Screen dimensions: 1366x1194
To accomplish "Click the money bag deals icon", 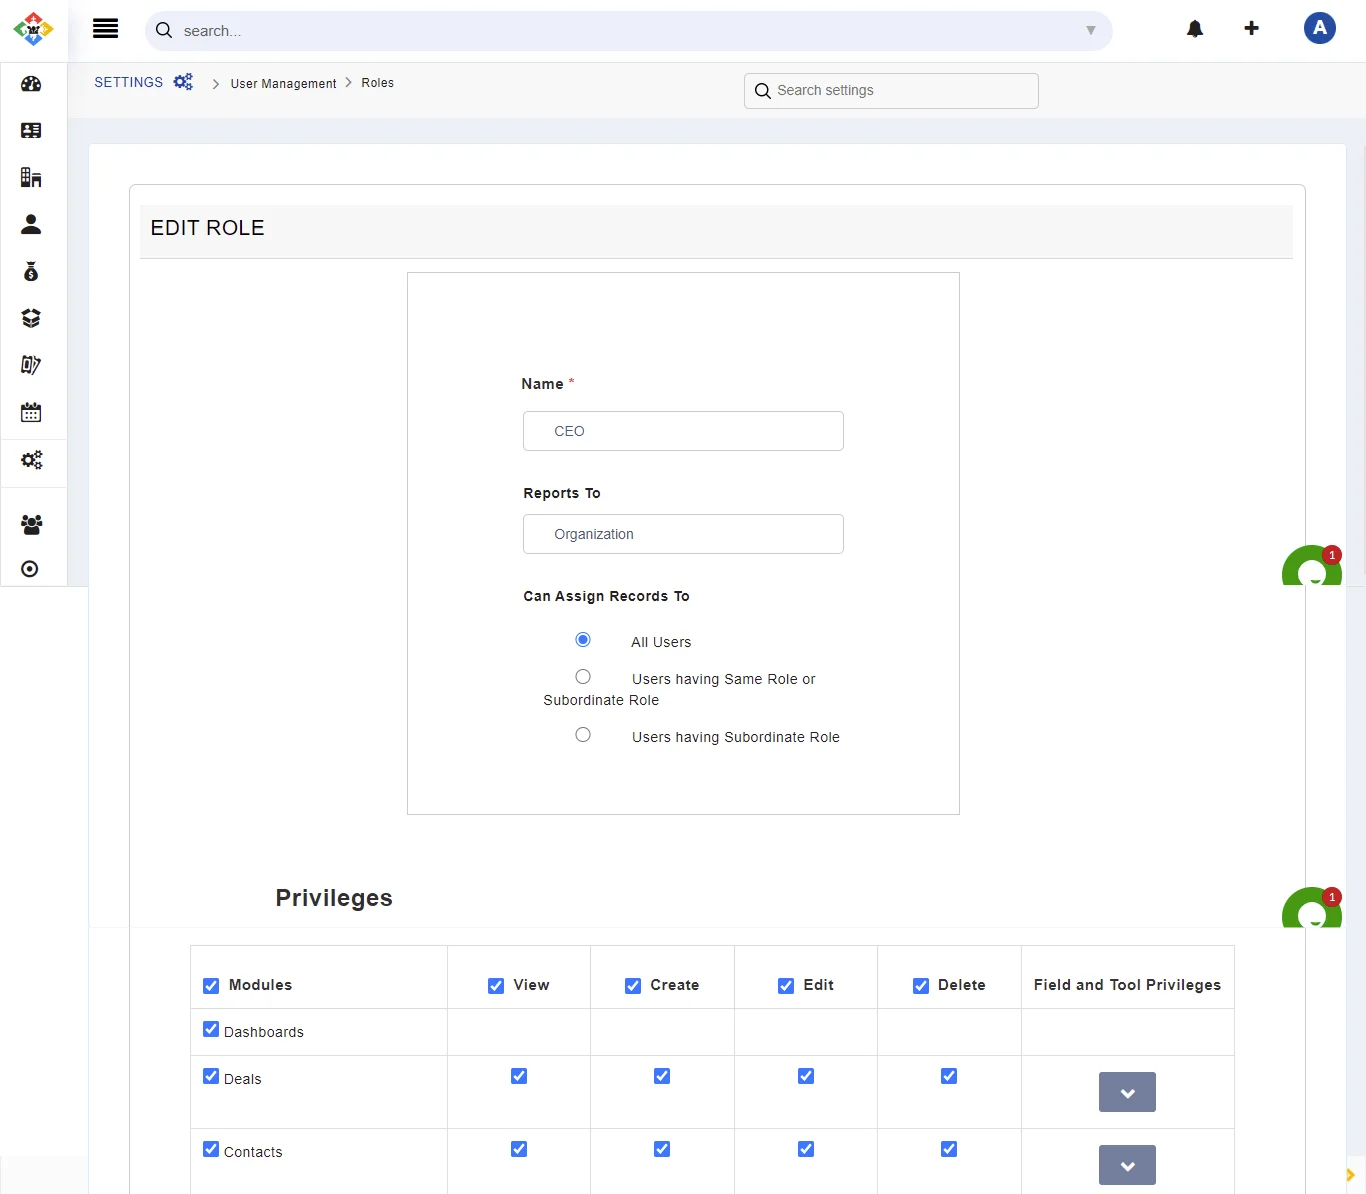I will click(x=31, y=272).
